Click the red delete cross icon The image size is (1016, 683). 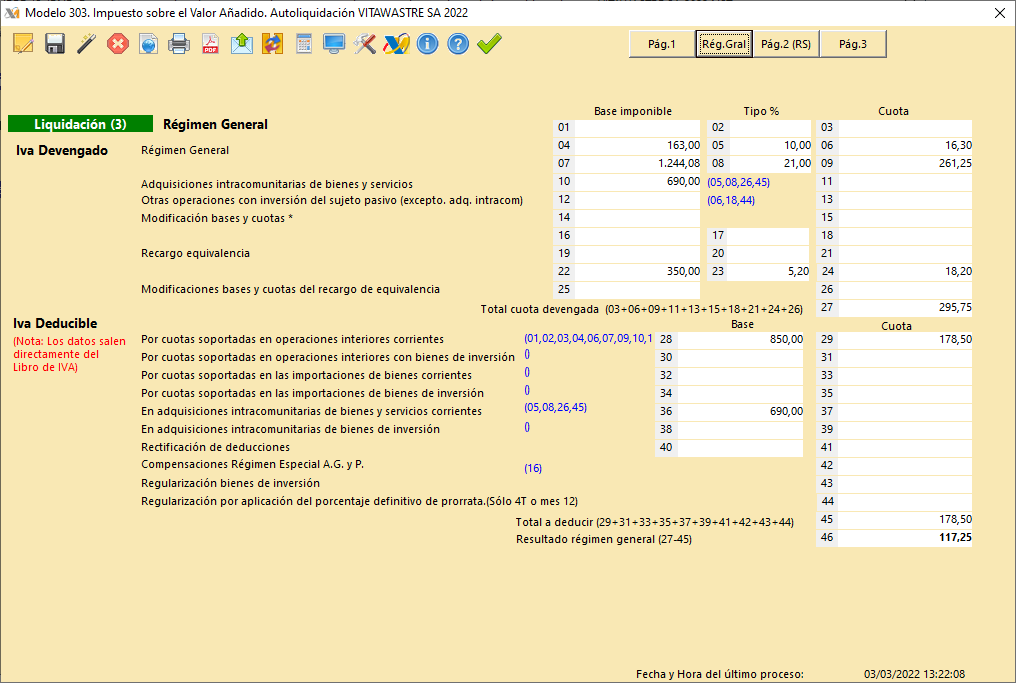point(117,44)
